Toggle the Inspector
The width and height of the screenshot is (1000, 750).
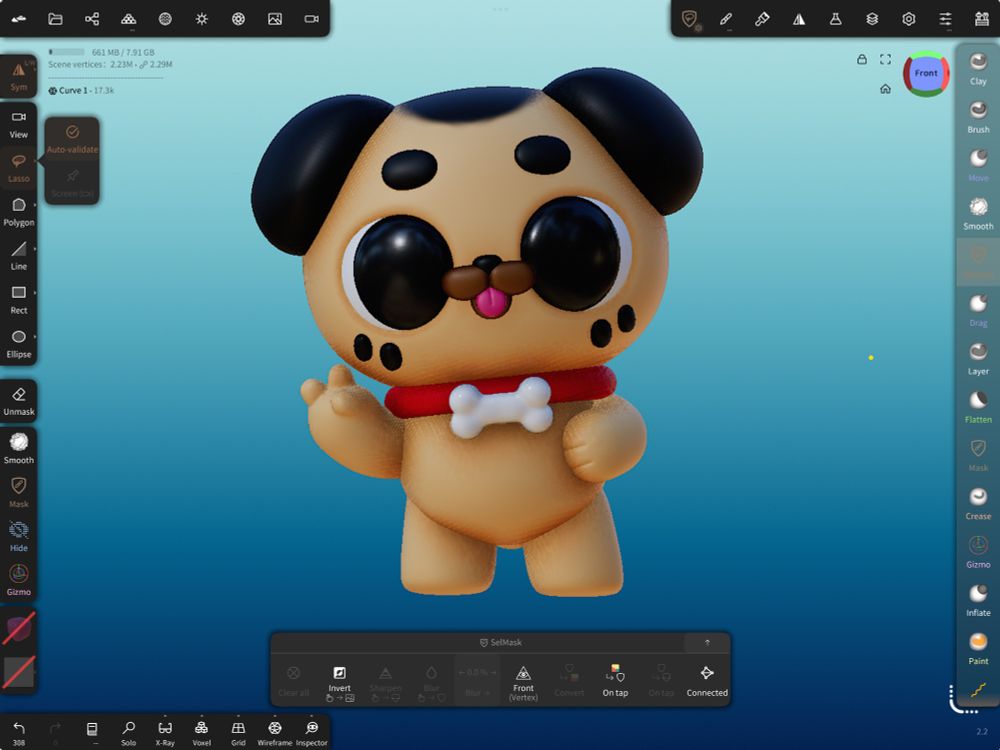pyautogui.click(x=311, y=732)
